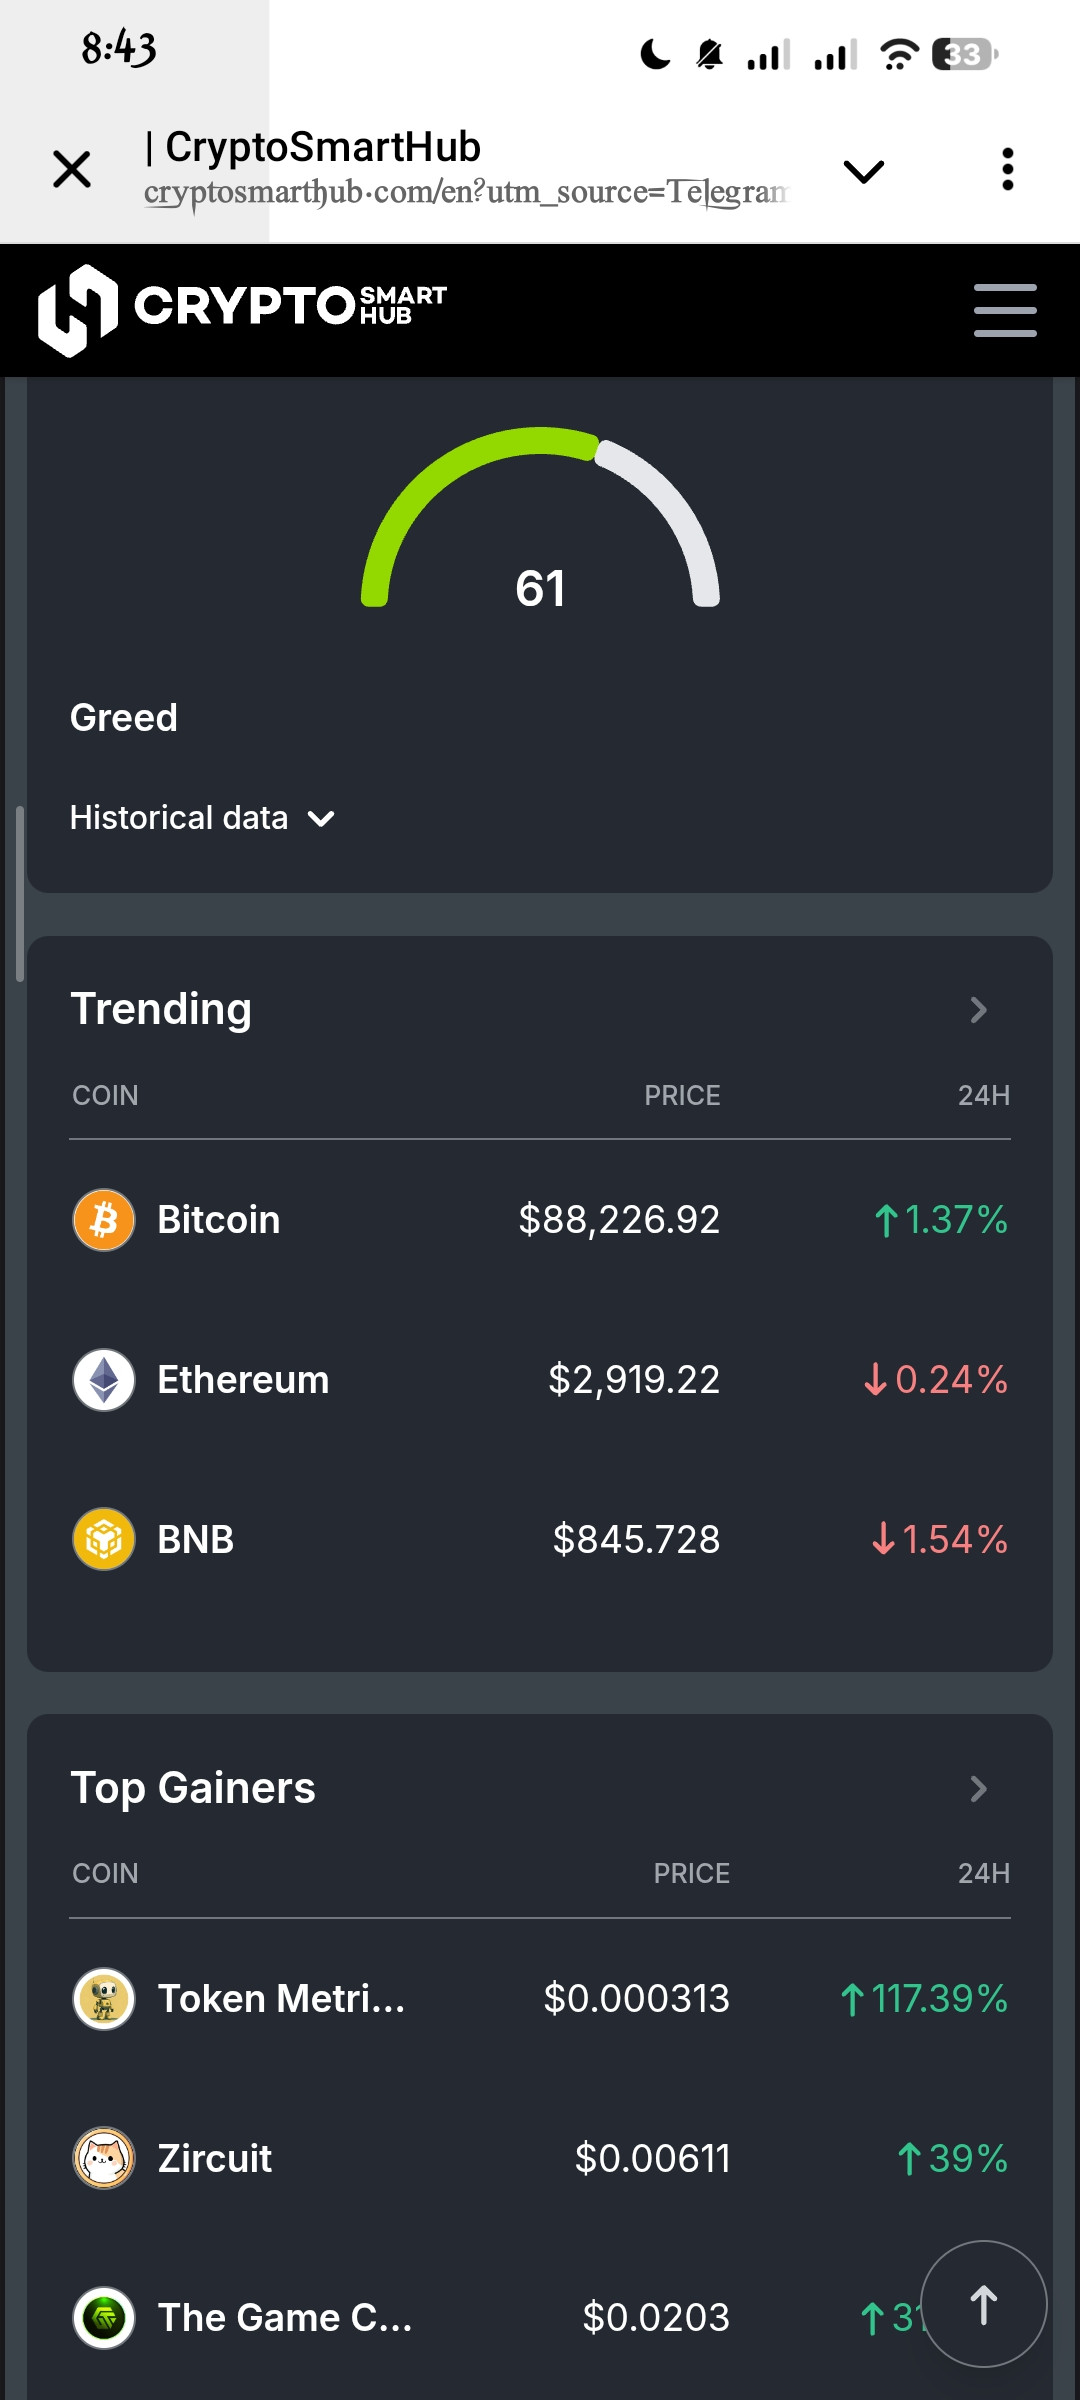This screenshot has height=2400, width=1080.
Task: Tap the Bitcoin coin icon
Action: click(x=104, y=1220)
